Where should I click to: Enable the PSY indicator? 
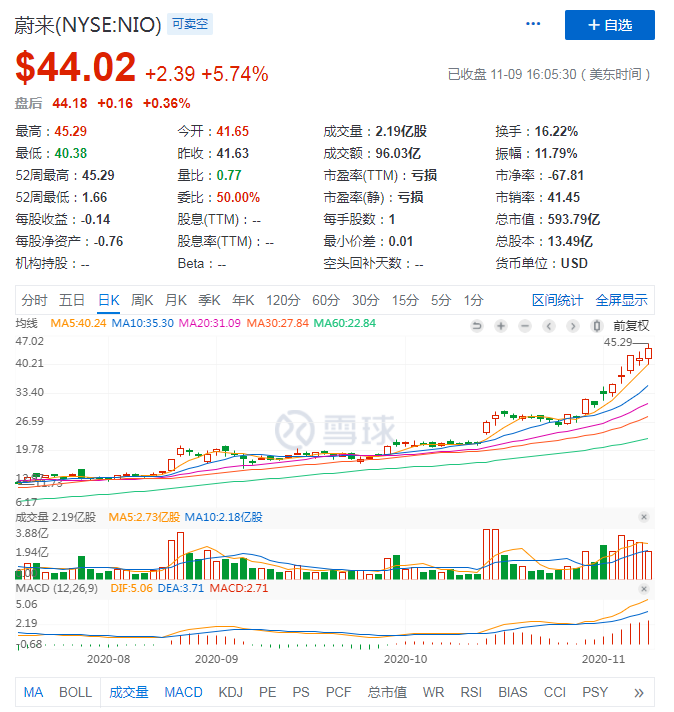coord(595,692)
